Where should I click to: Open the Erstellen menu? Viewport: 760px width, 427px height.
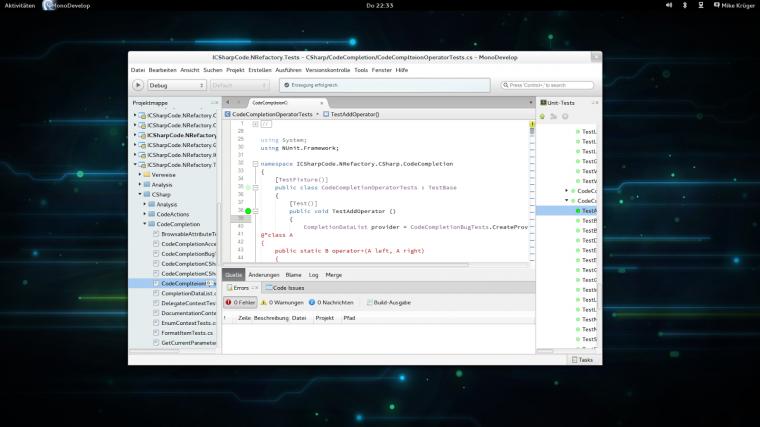260,70
